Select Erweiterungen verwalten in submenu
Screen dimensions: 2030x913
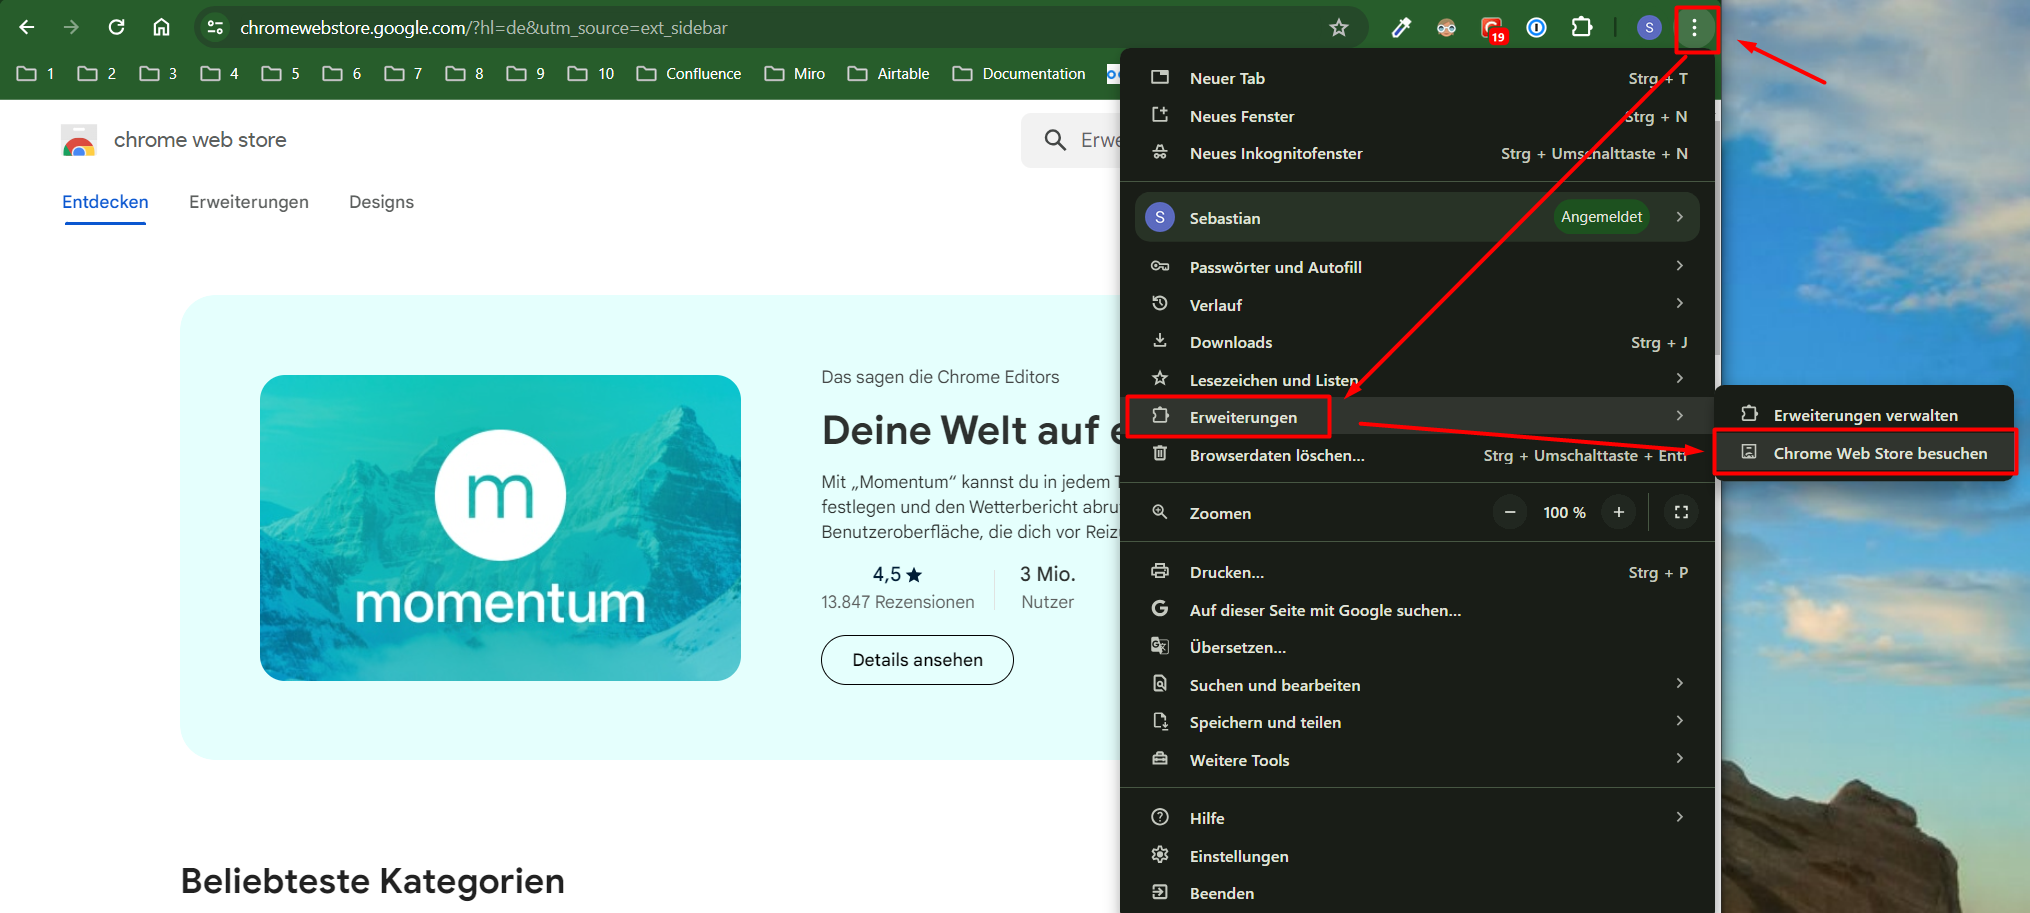point(1864,415)
